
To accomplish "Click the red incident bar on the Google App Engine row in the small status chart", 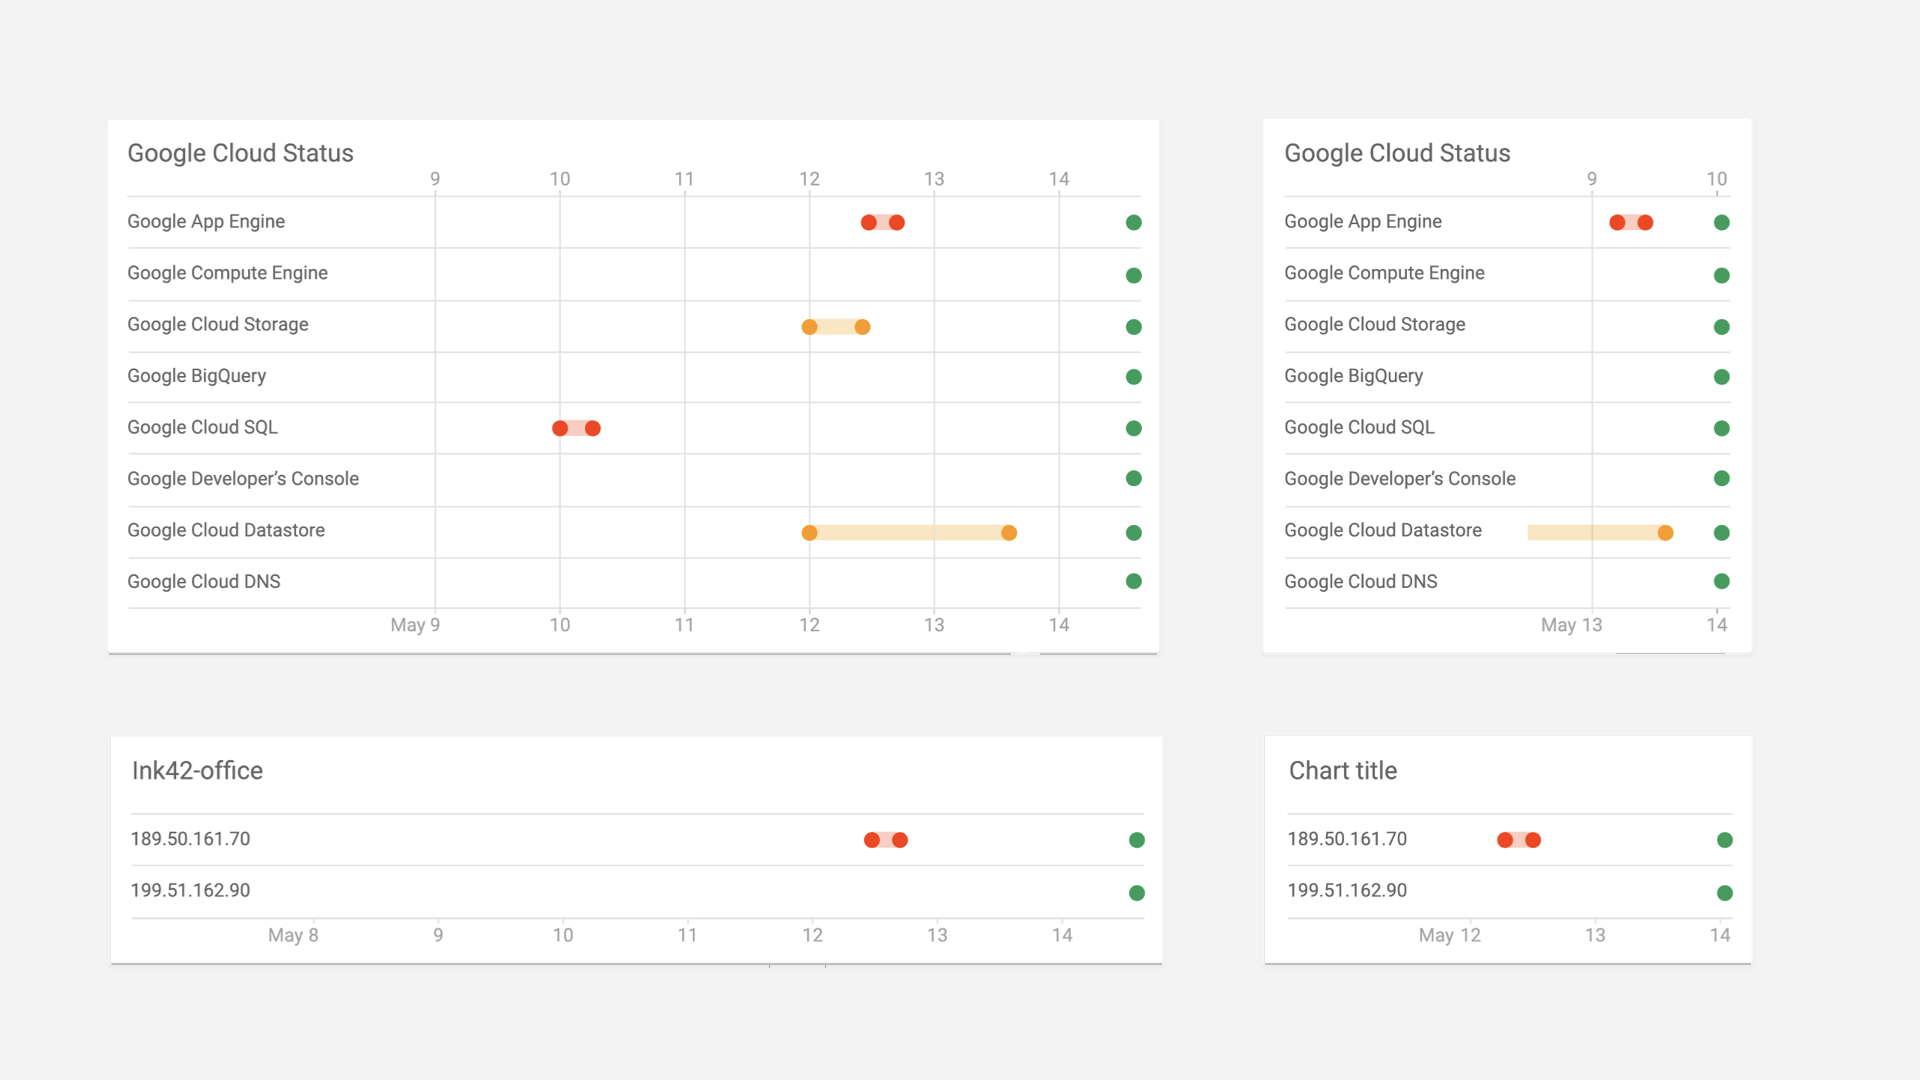I will coord(1631,223).
